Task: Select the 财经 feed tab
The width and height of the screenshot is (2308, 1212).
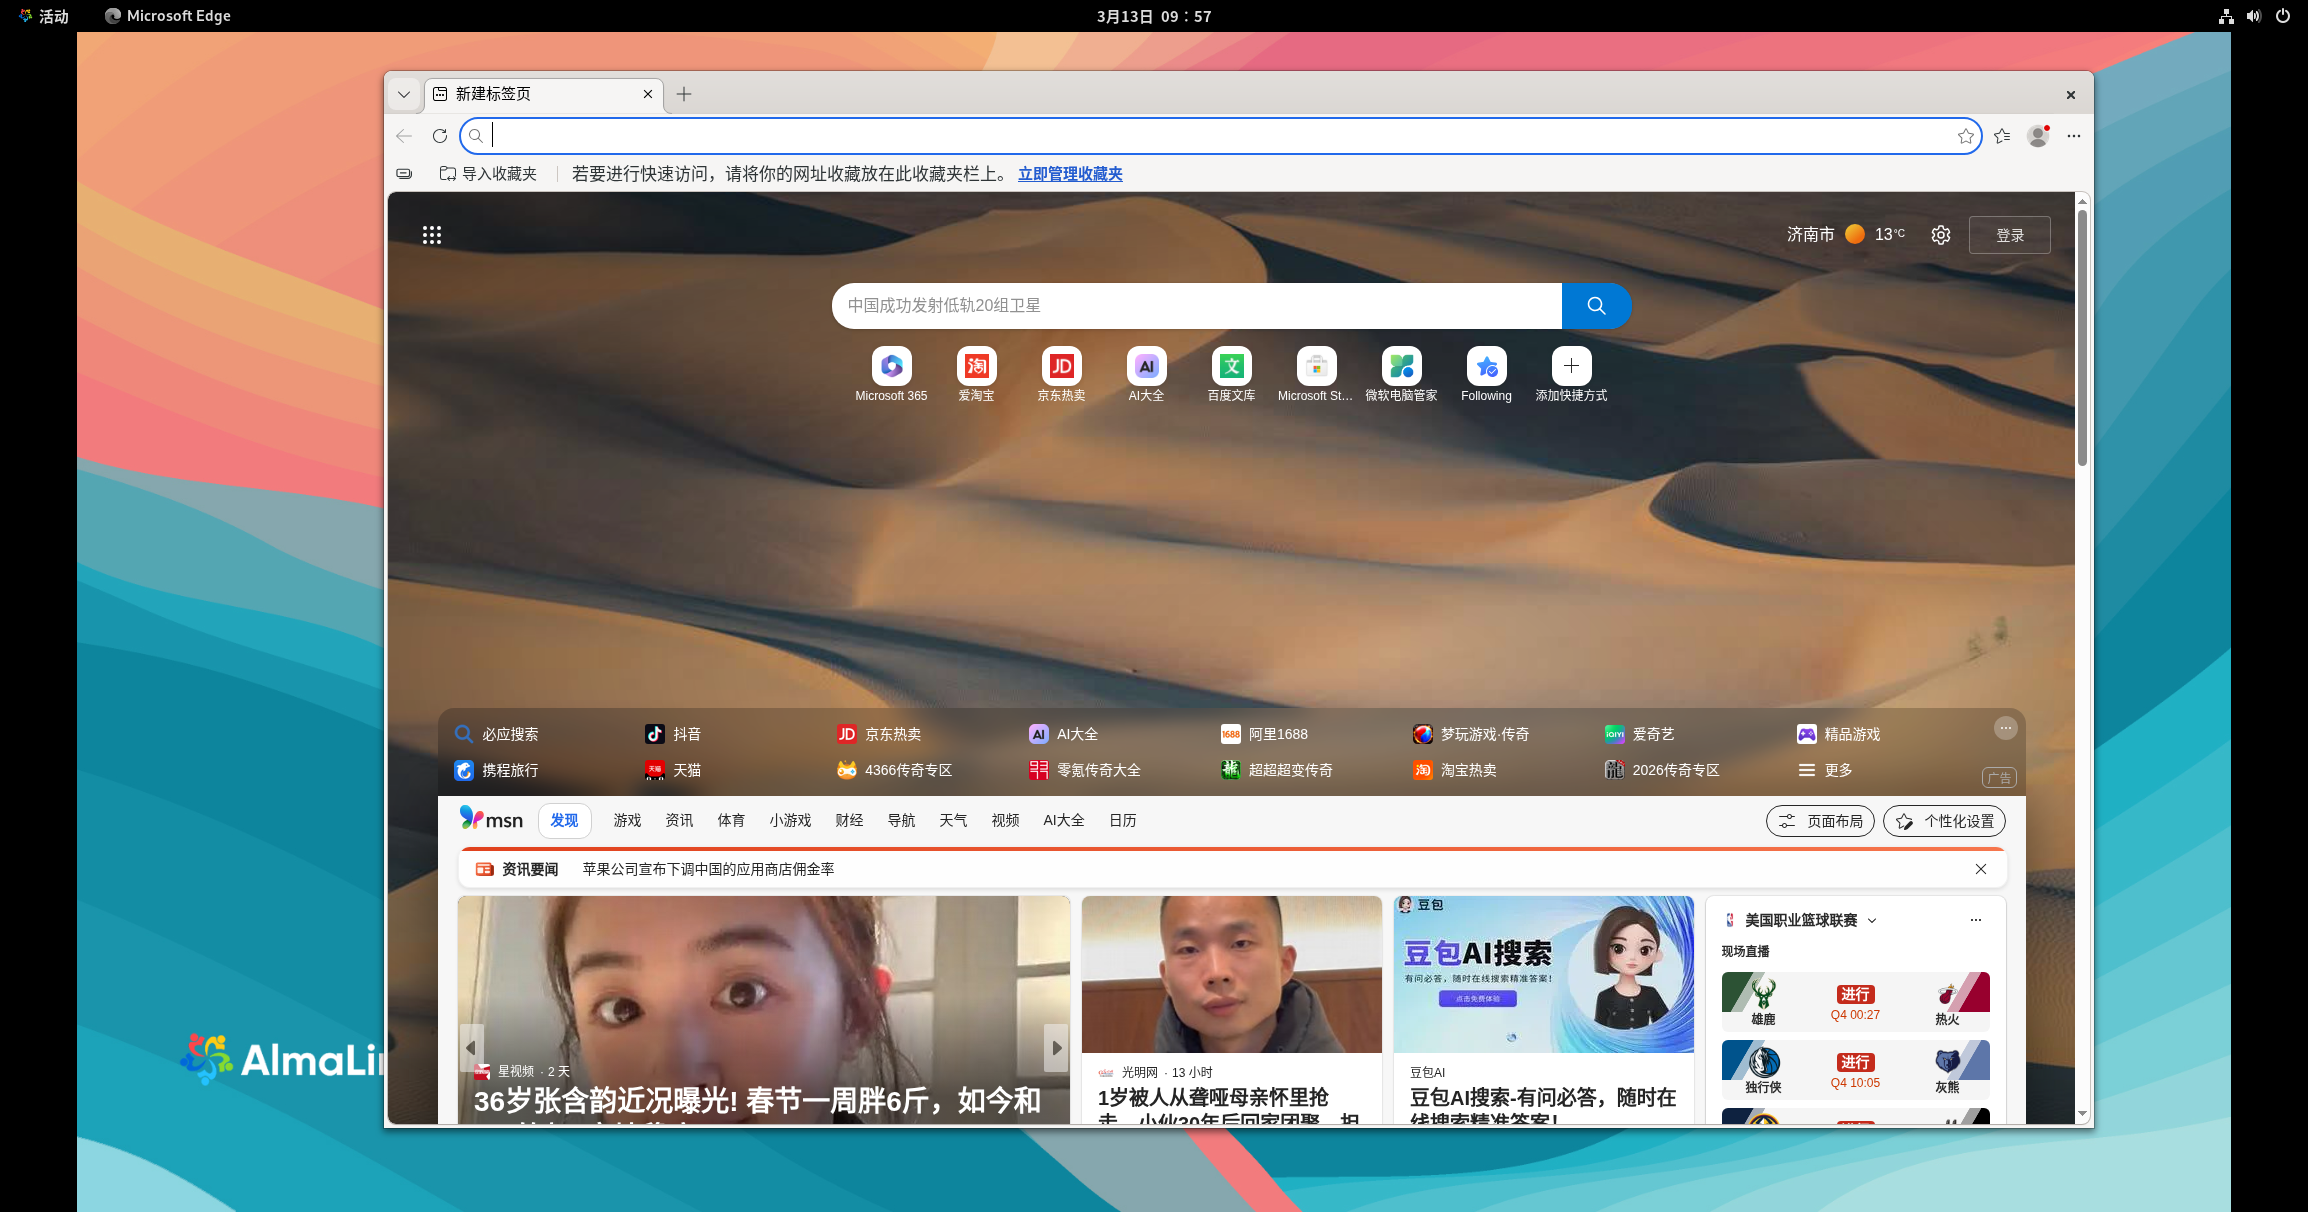Action: (x=849, y=820)
